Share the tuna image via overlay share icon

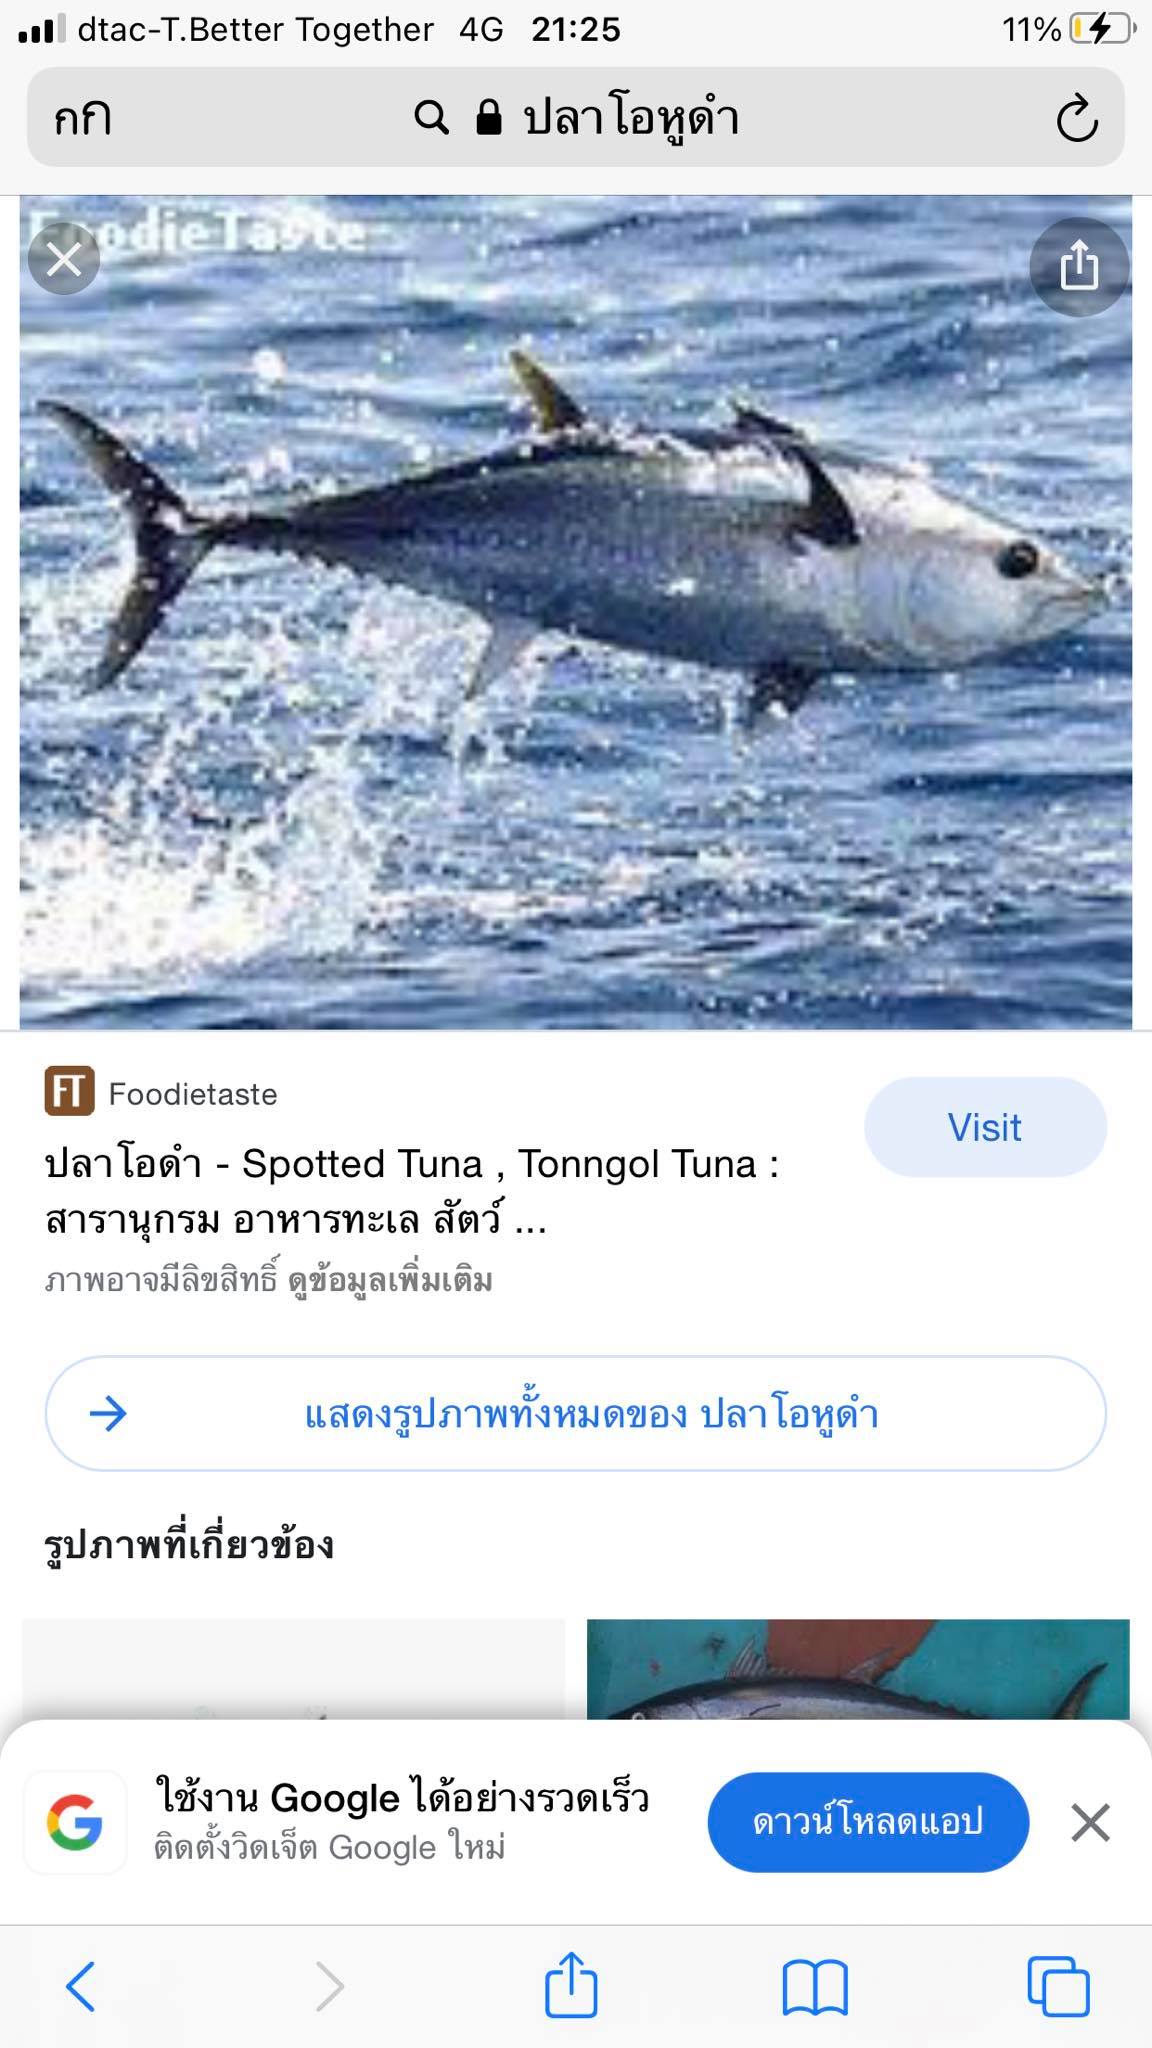pos(1079,267)
